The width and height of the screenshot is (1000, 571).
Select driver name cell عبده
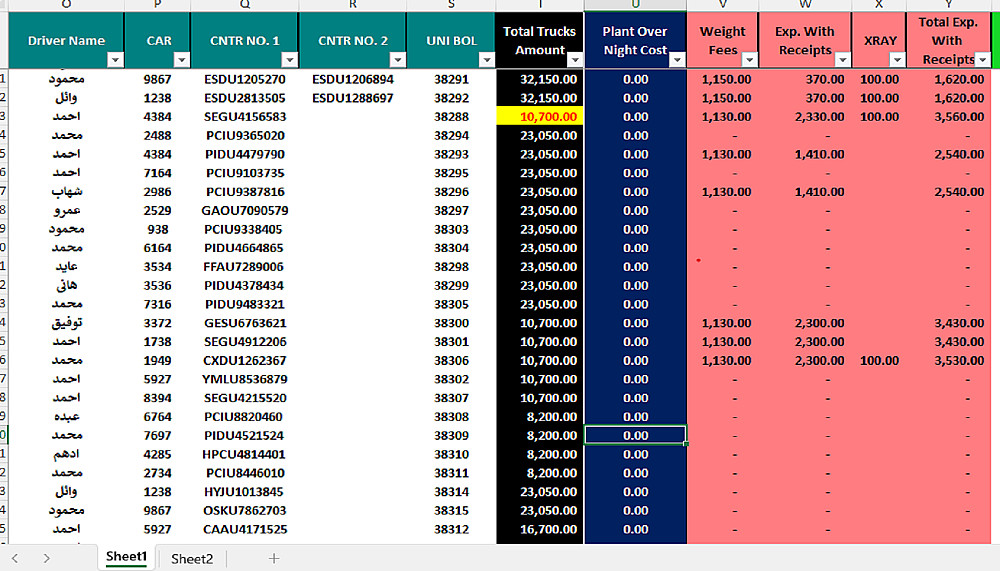[x=66, y=417]
